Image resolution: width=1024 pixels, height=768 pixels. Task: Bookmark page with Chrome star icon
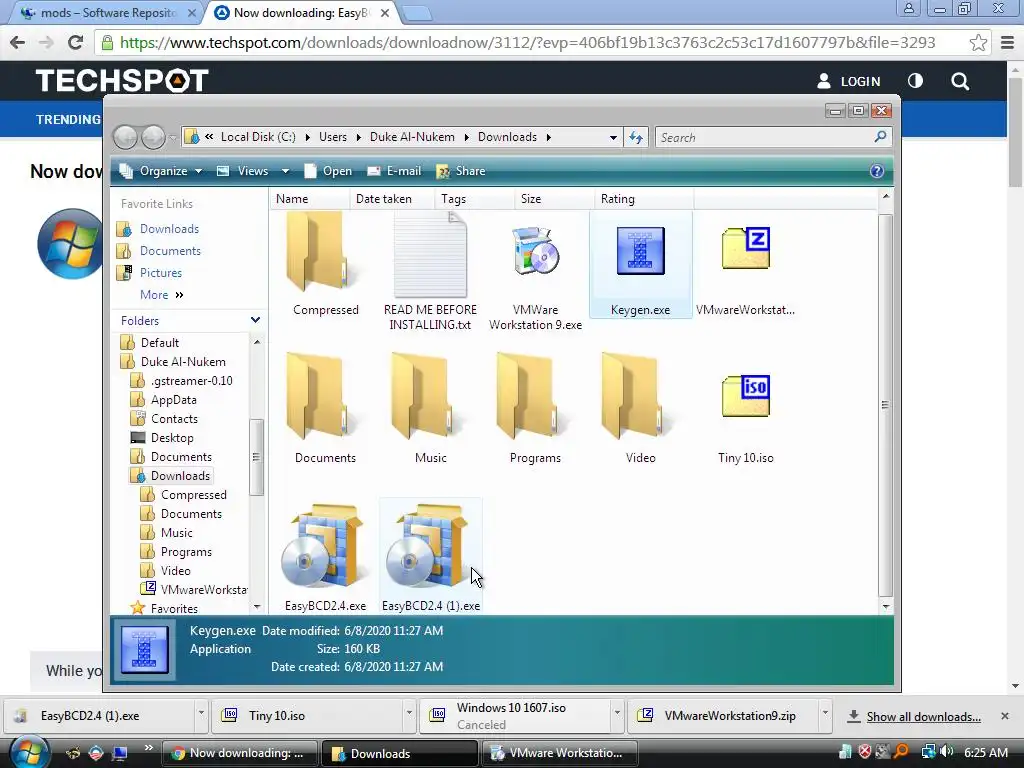tap(978, 43)
